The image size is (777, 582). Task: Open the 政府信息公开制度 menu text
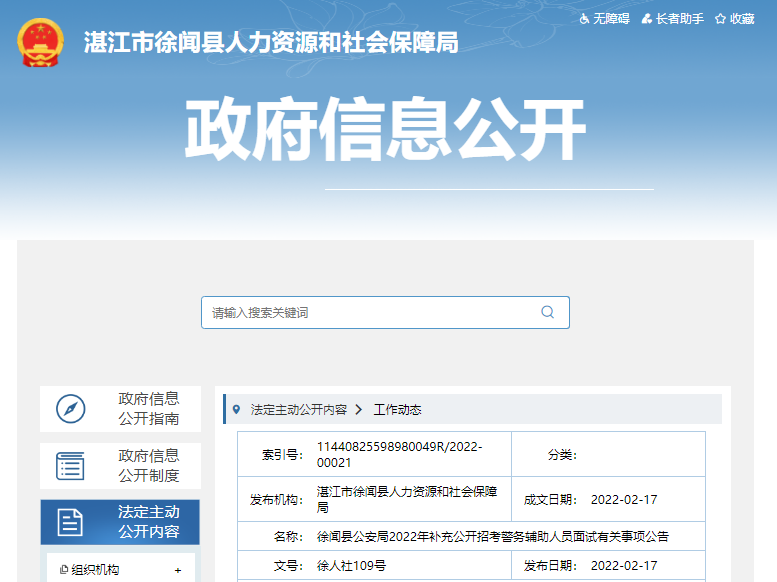tap(149, 466)
